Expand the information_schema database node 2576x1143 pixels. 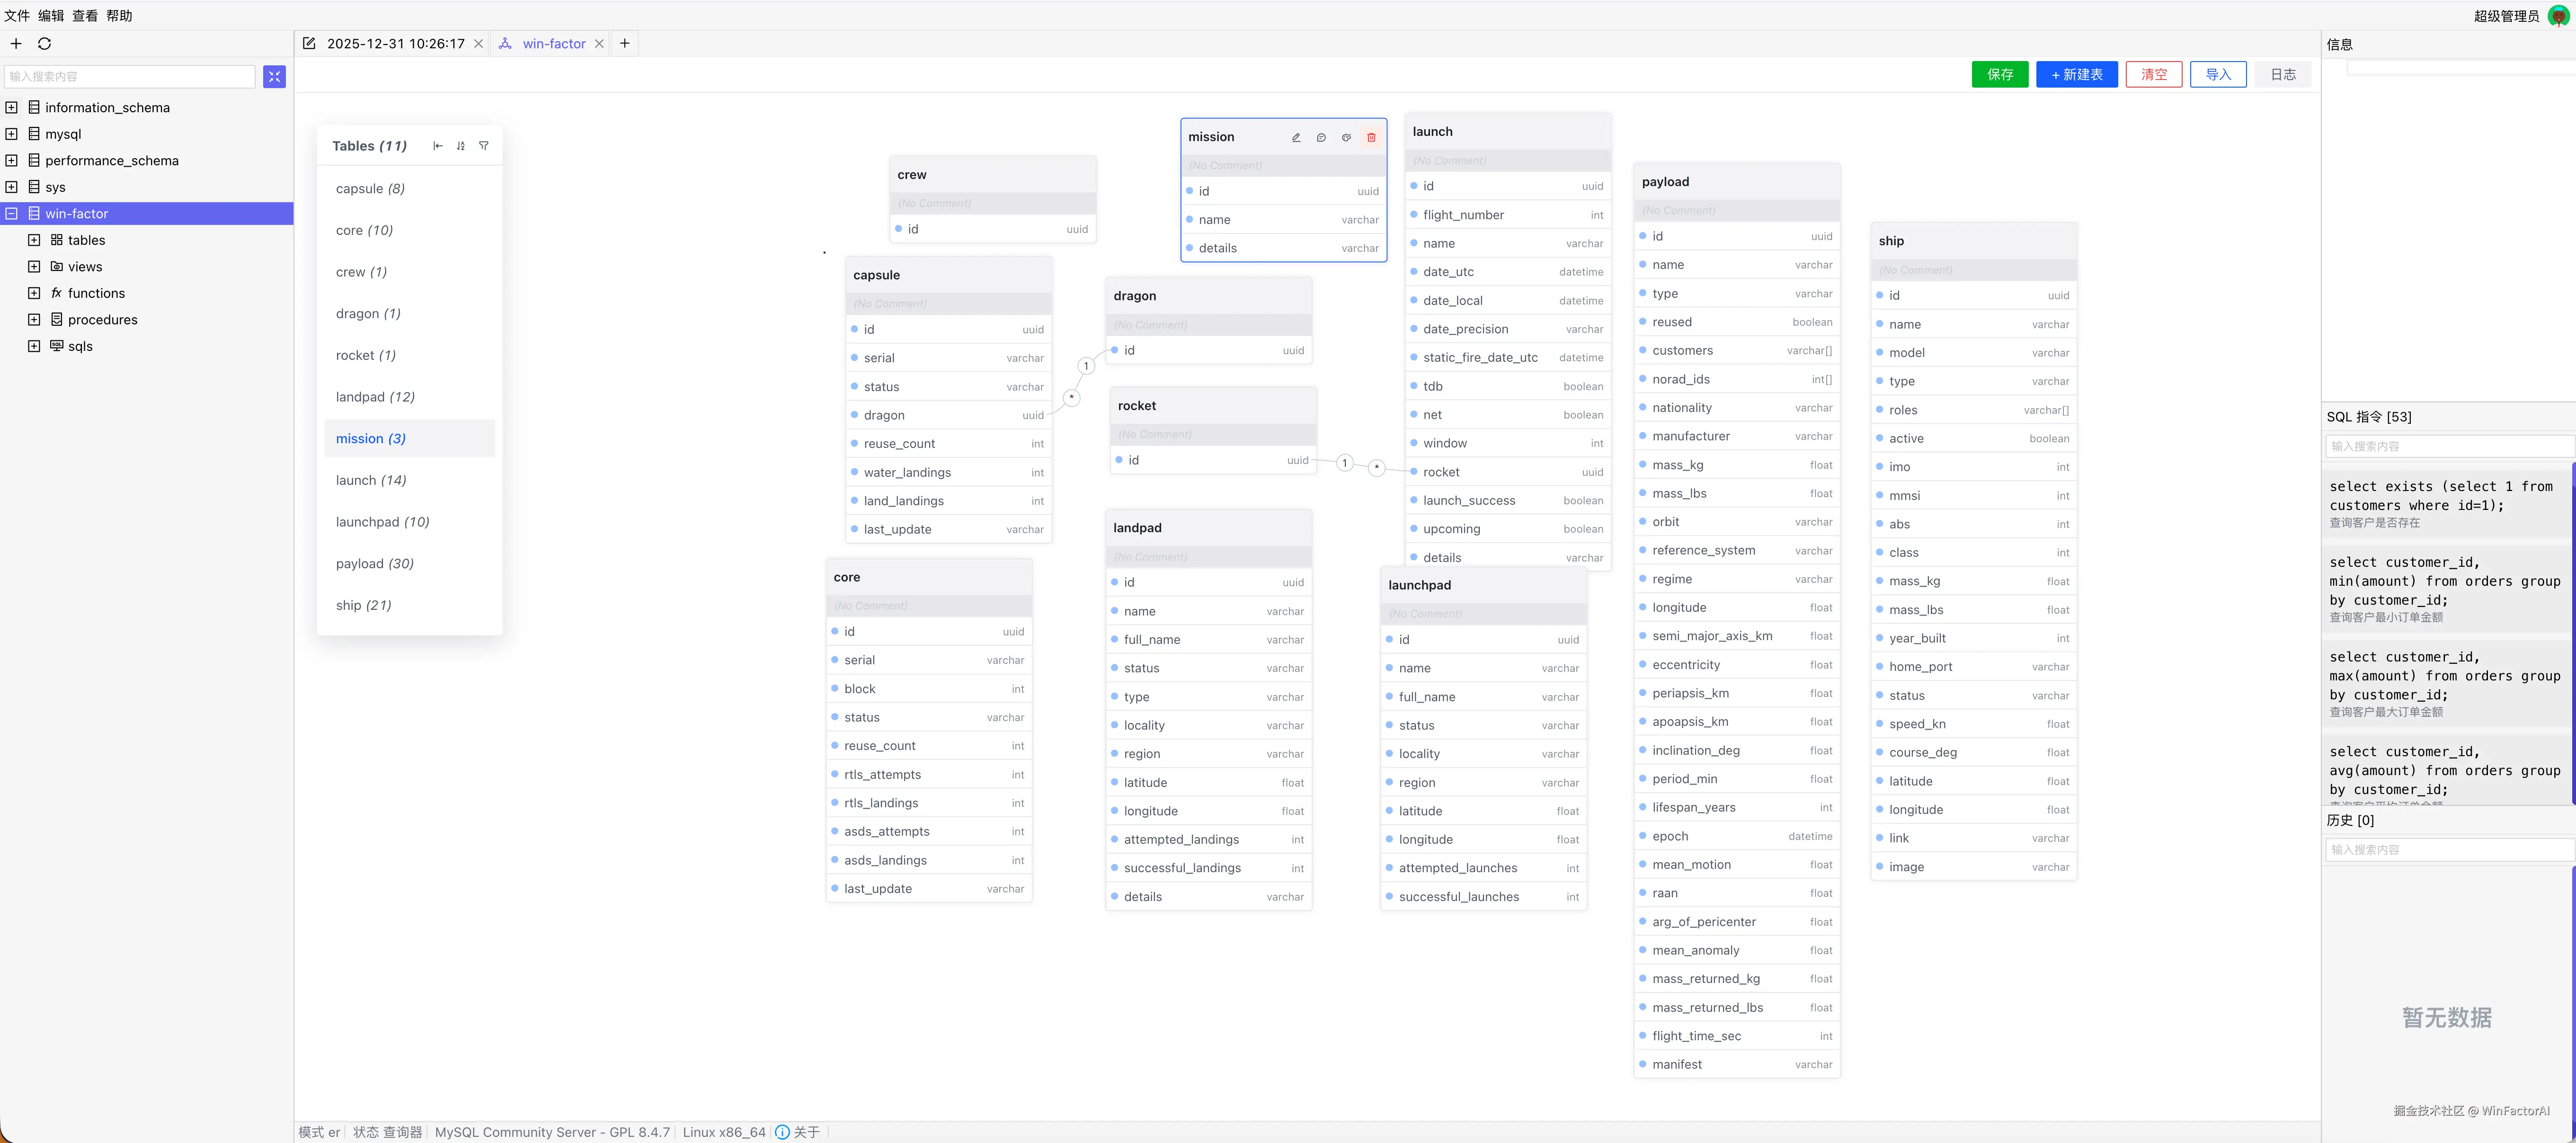(x=12, y=108)
